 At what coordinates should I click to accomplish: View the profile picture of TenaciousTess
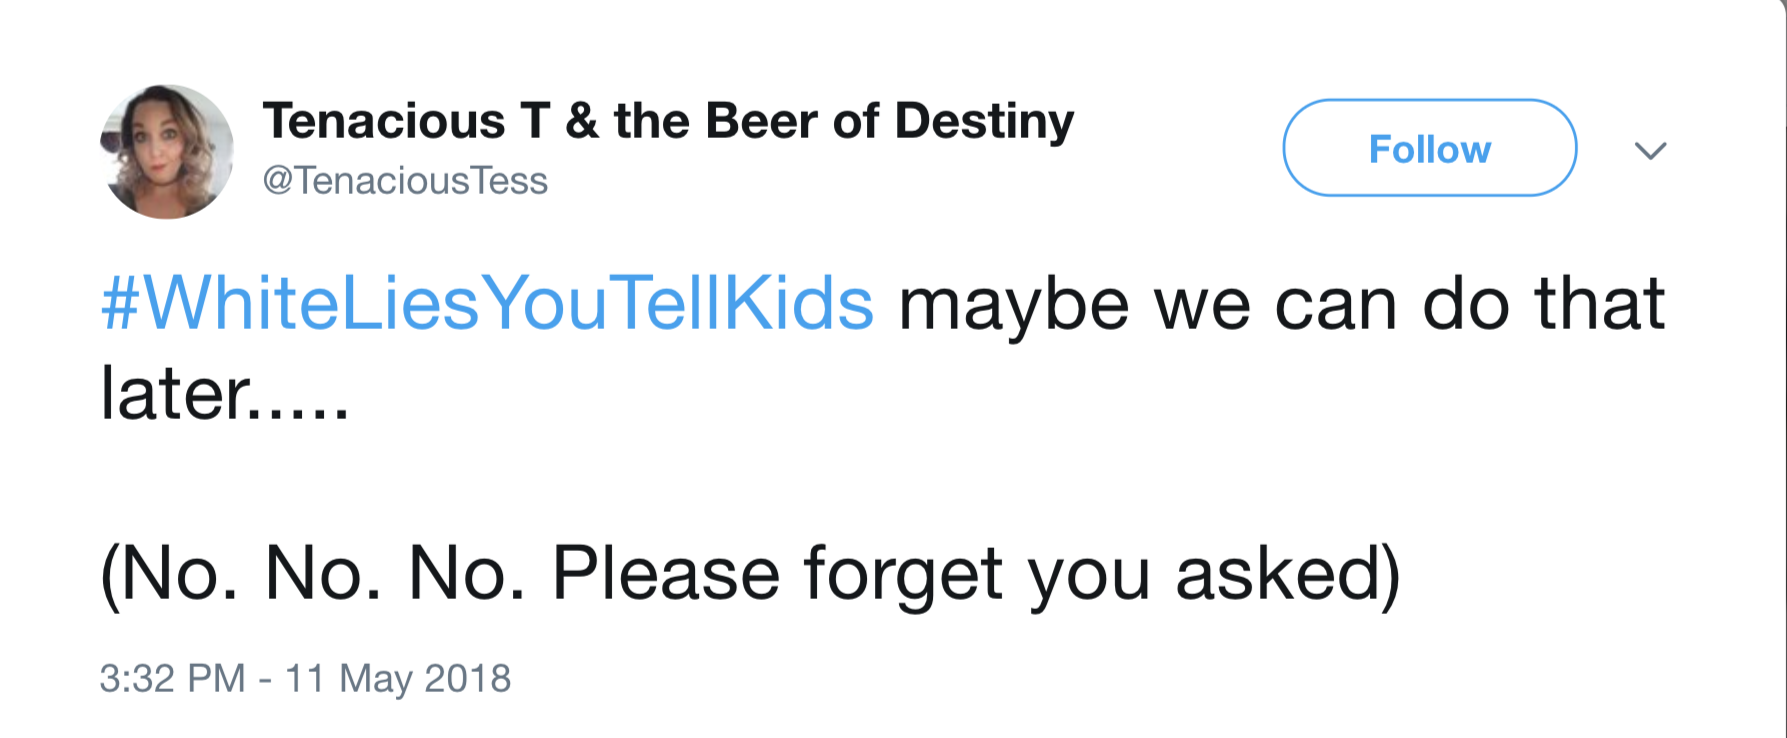pos(167,151)
